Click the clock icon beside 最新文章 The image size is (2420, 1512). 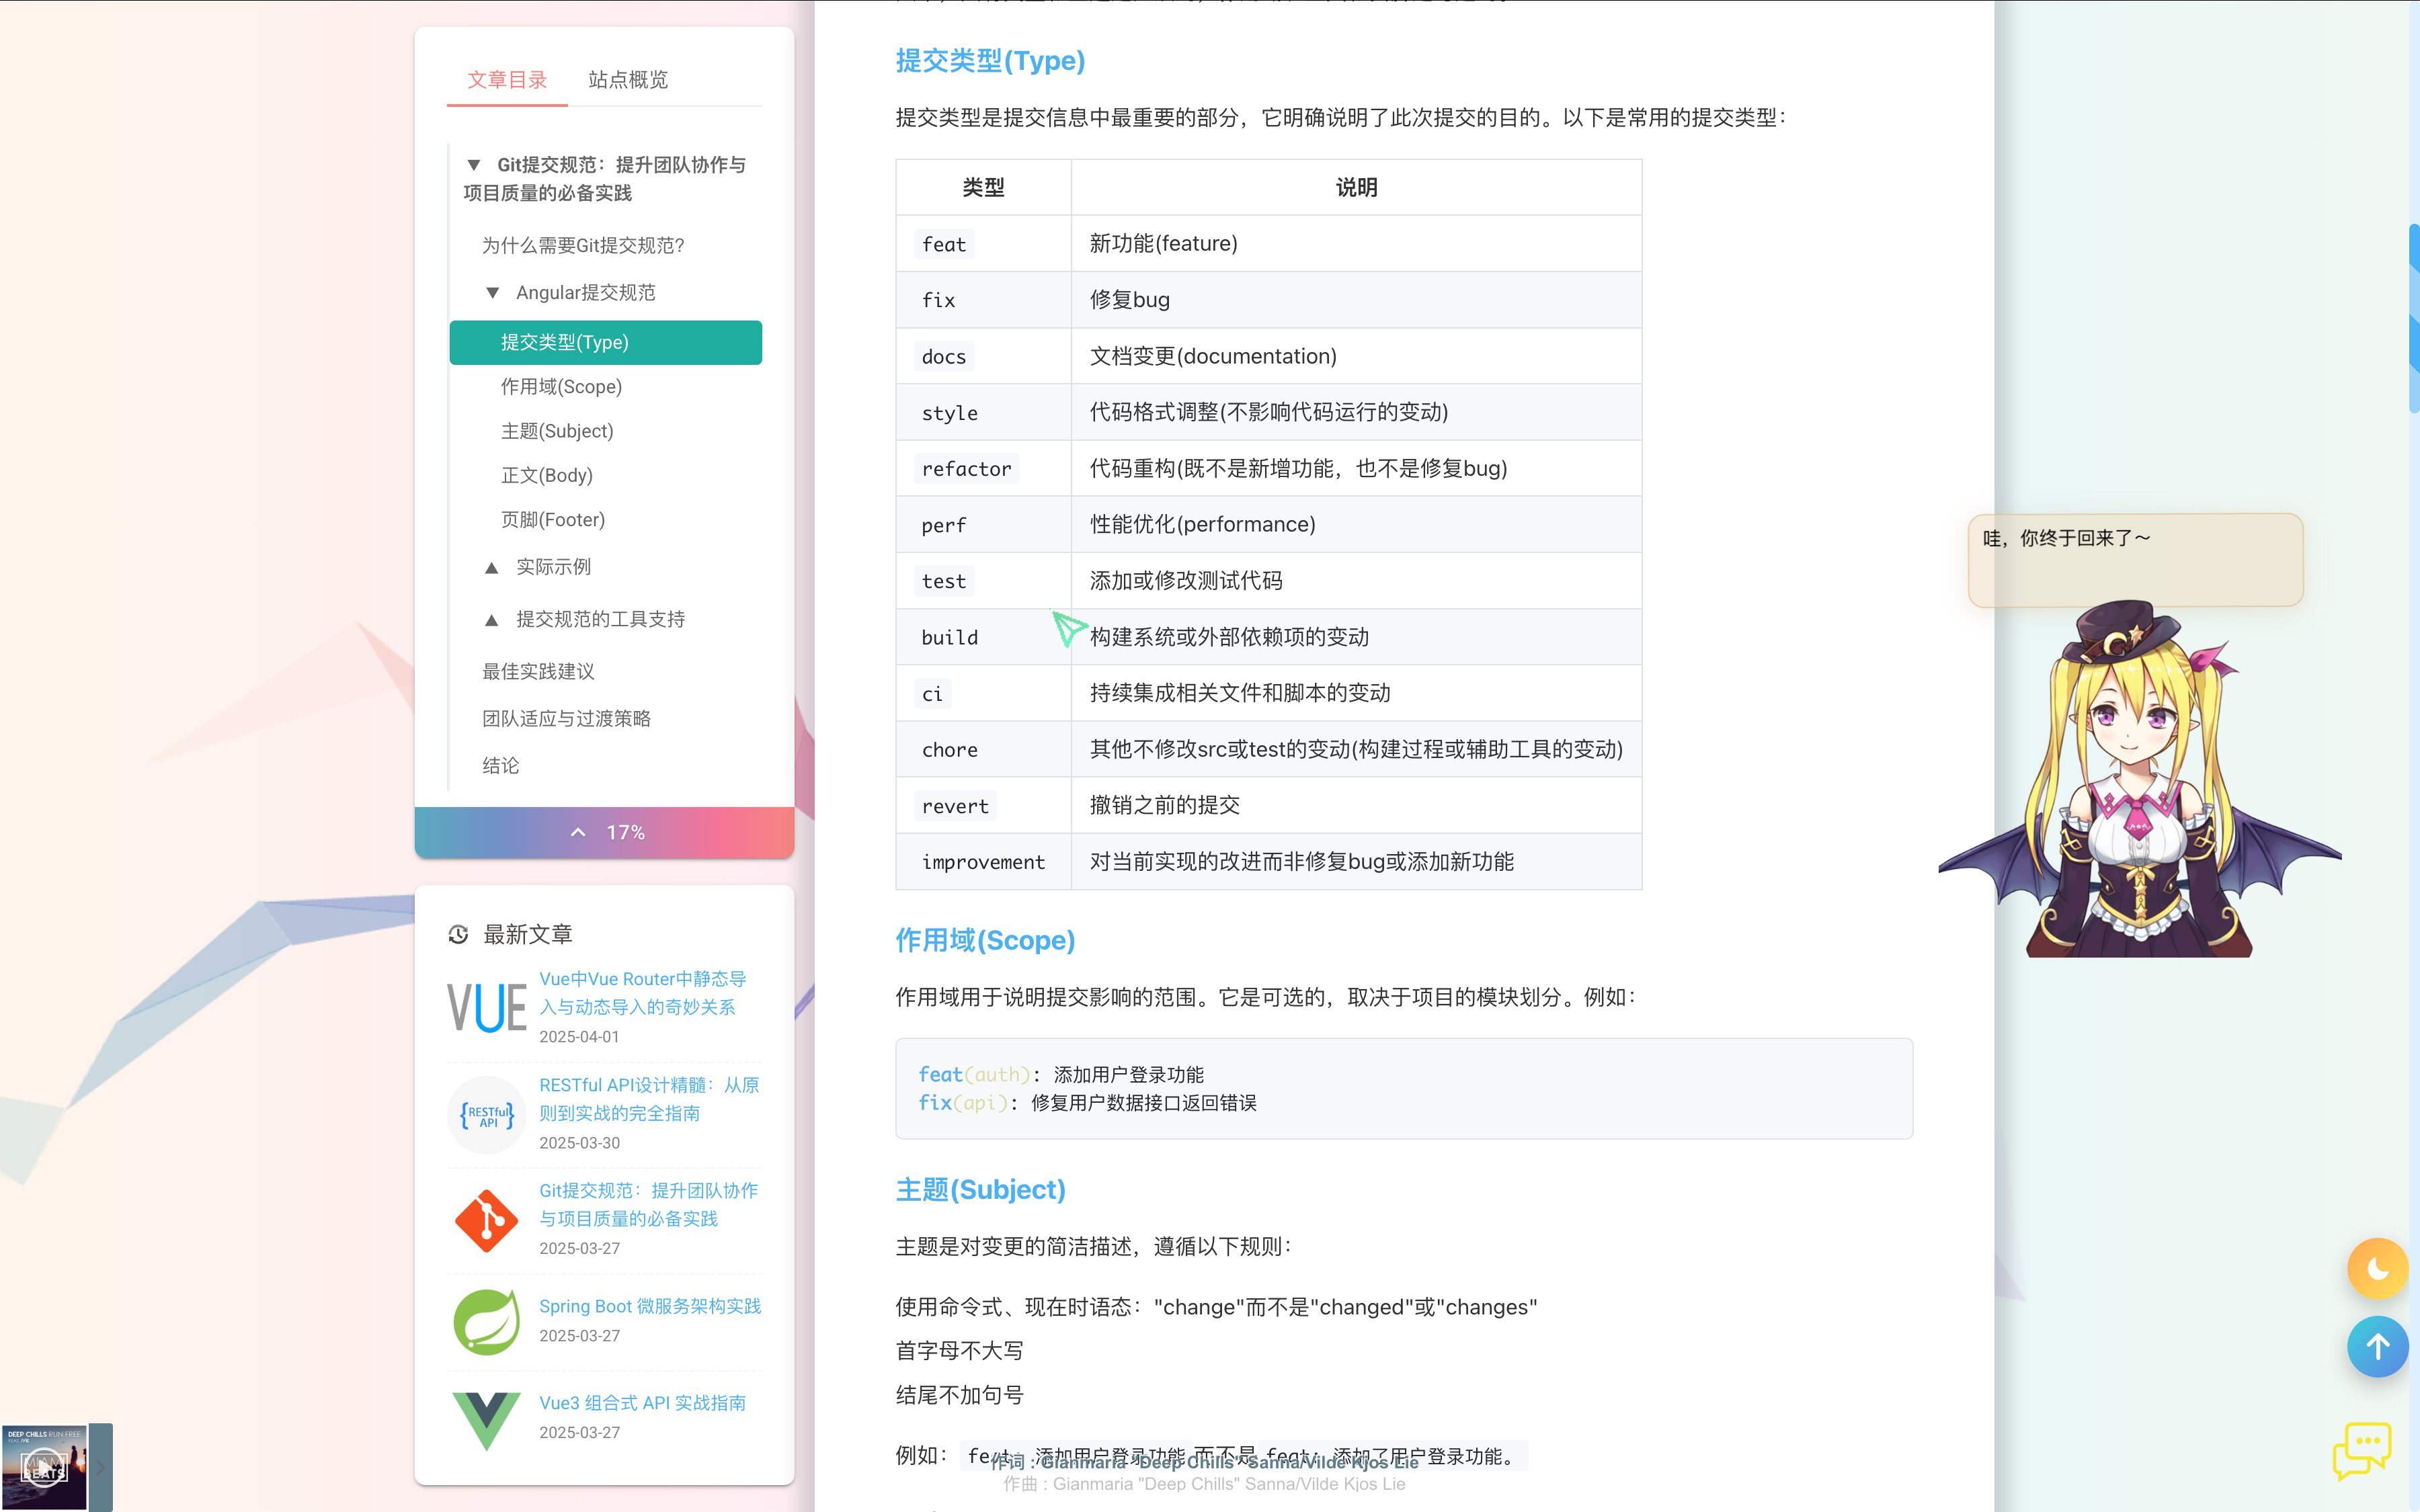coord(459,934)
